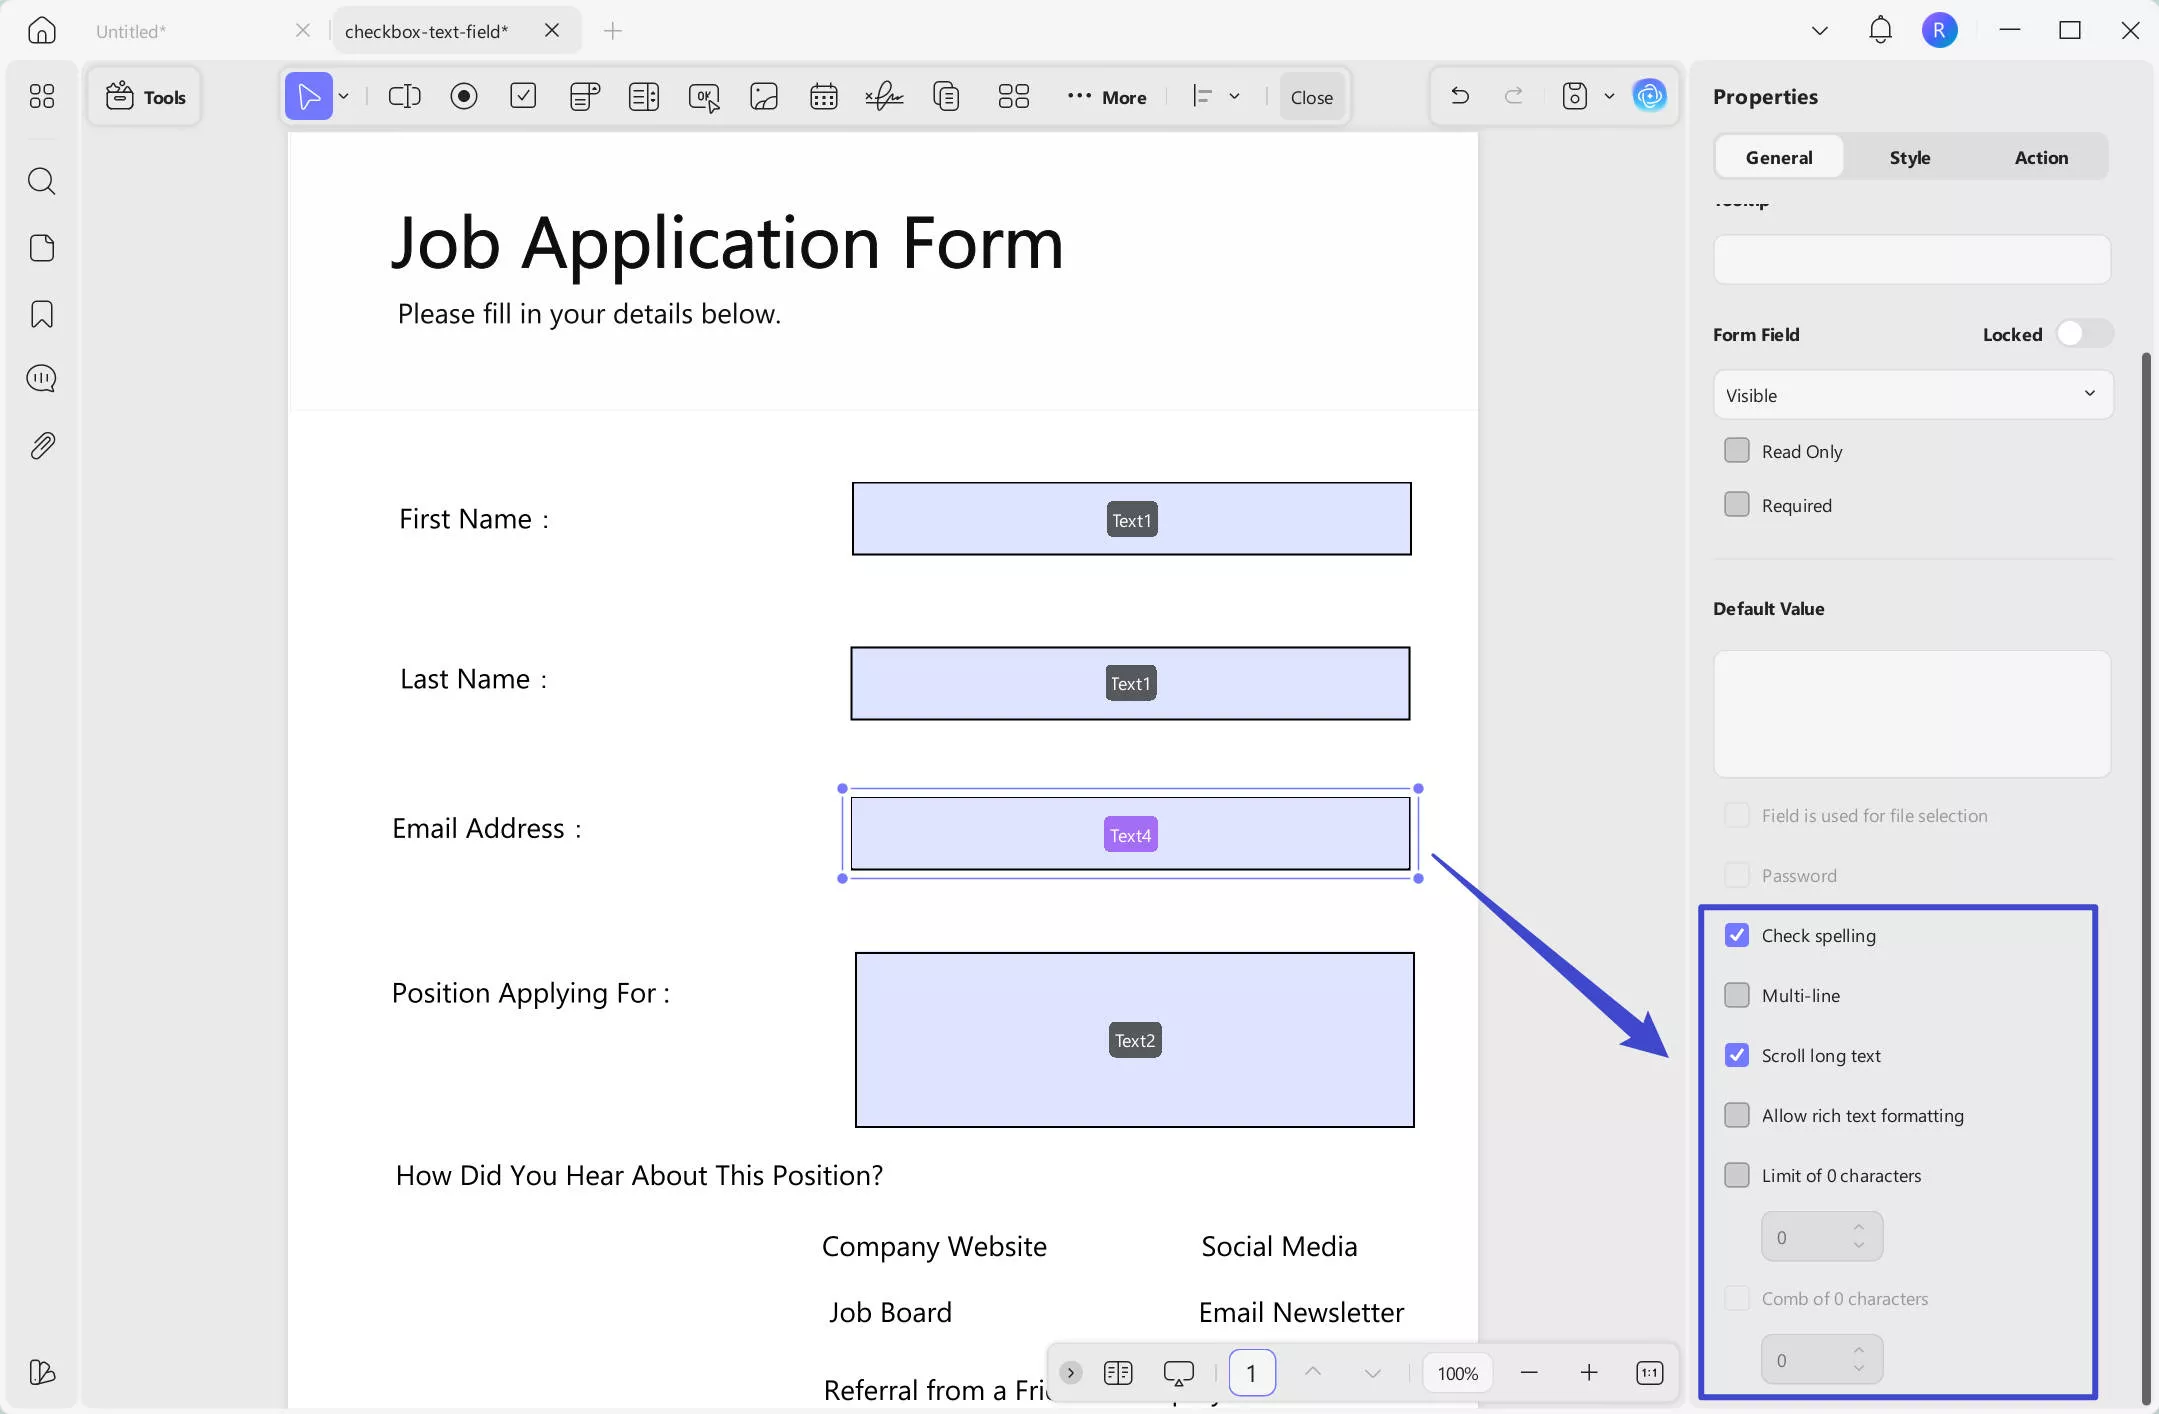The height and width of the screenshot is (1414, 2159).
Task: Open the bookmarks sidebar panel
Action: click(42, 314)
